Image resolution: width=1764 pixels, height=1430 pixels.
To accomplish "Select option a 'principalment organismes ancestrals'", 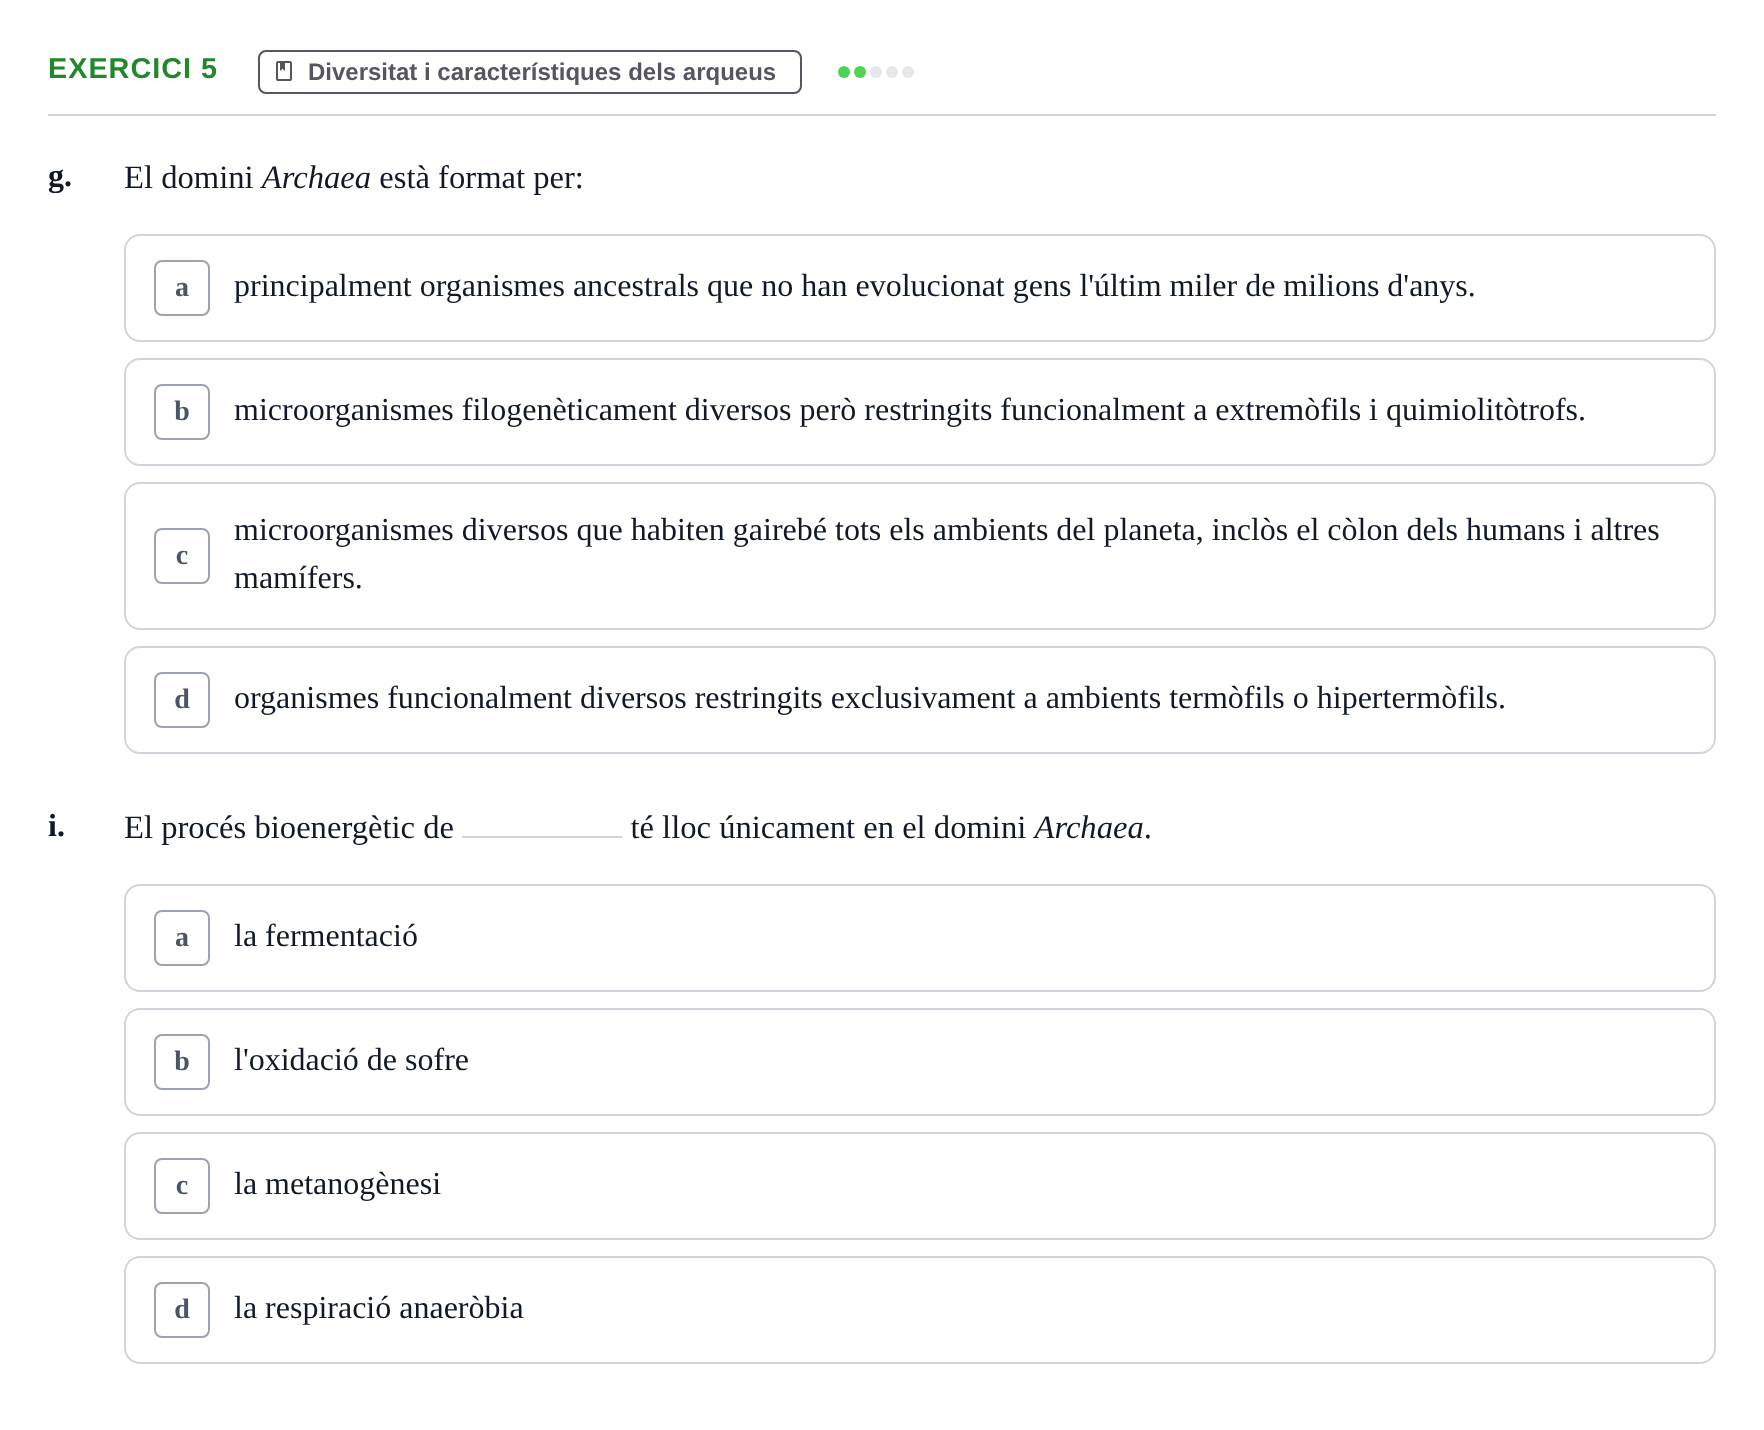I will click(920, 288).
